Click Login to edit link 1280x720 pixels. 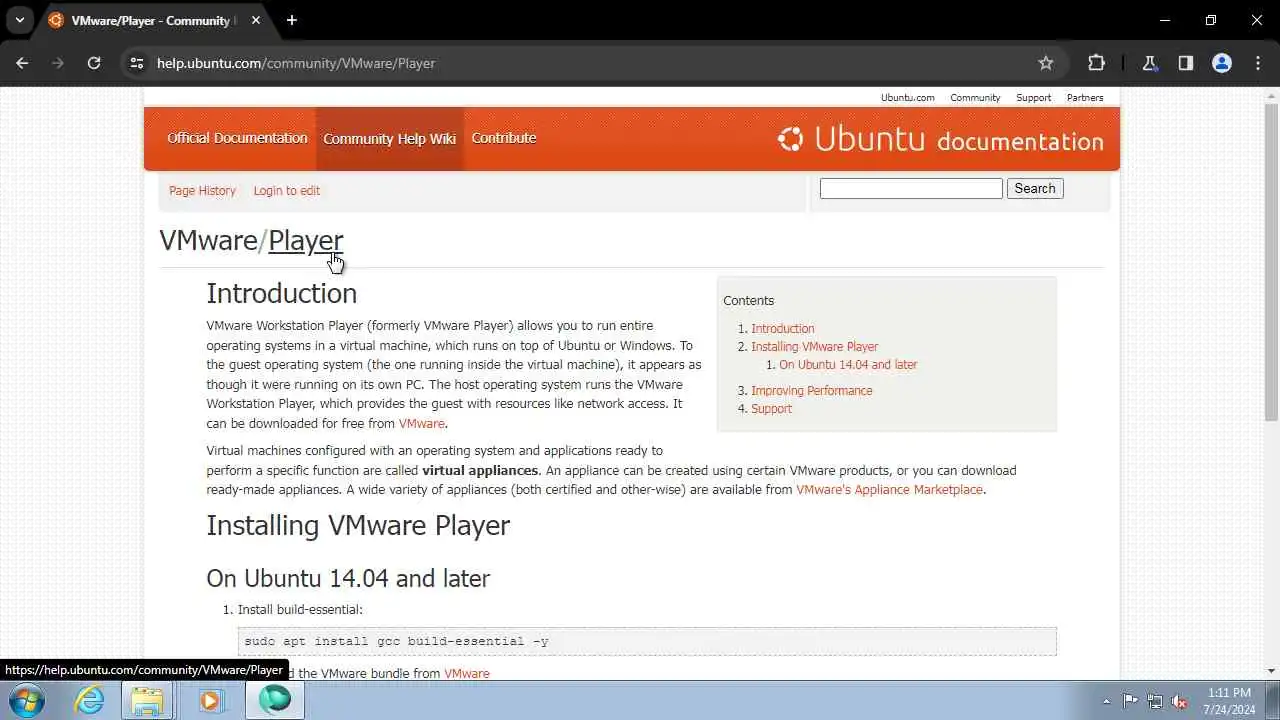point(287,190)
